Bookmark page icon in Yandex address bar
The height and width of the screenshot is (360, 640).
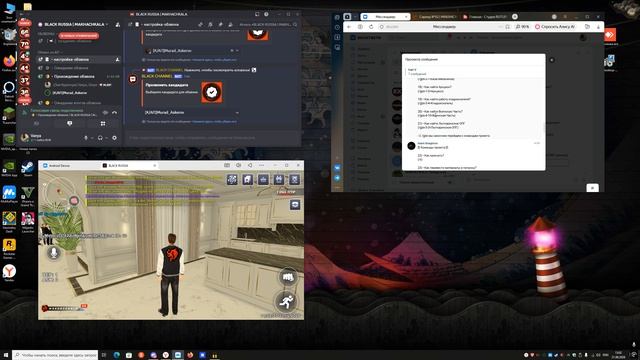pyautogui.click(x=507, y=27)
